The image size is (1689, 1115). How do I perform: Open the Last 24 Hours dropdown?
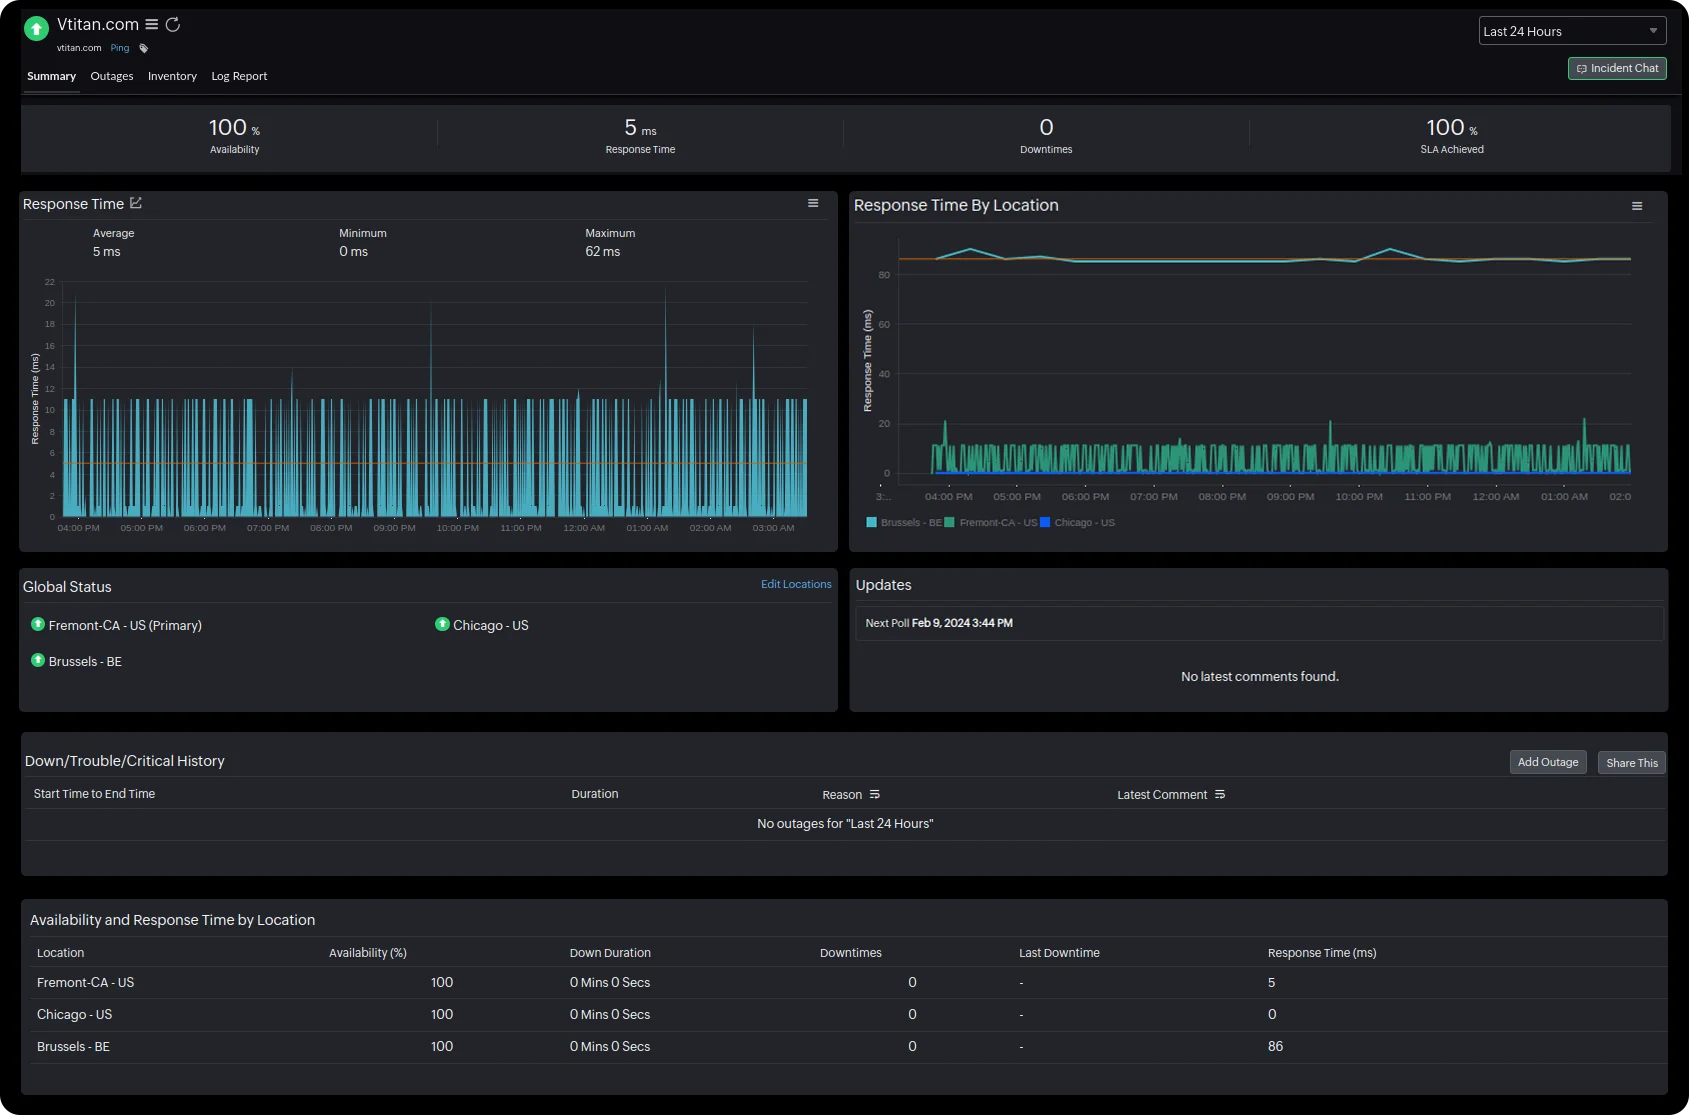(x=1572, y=30)
